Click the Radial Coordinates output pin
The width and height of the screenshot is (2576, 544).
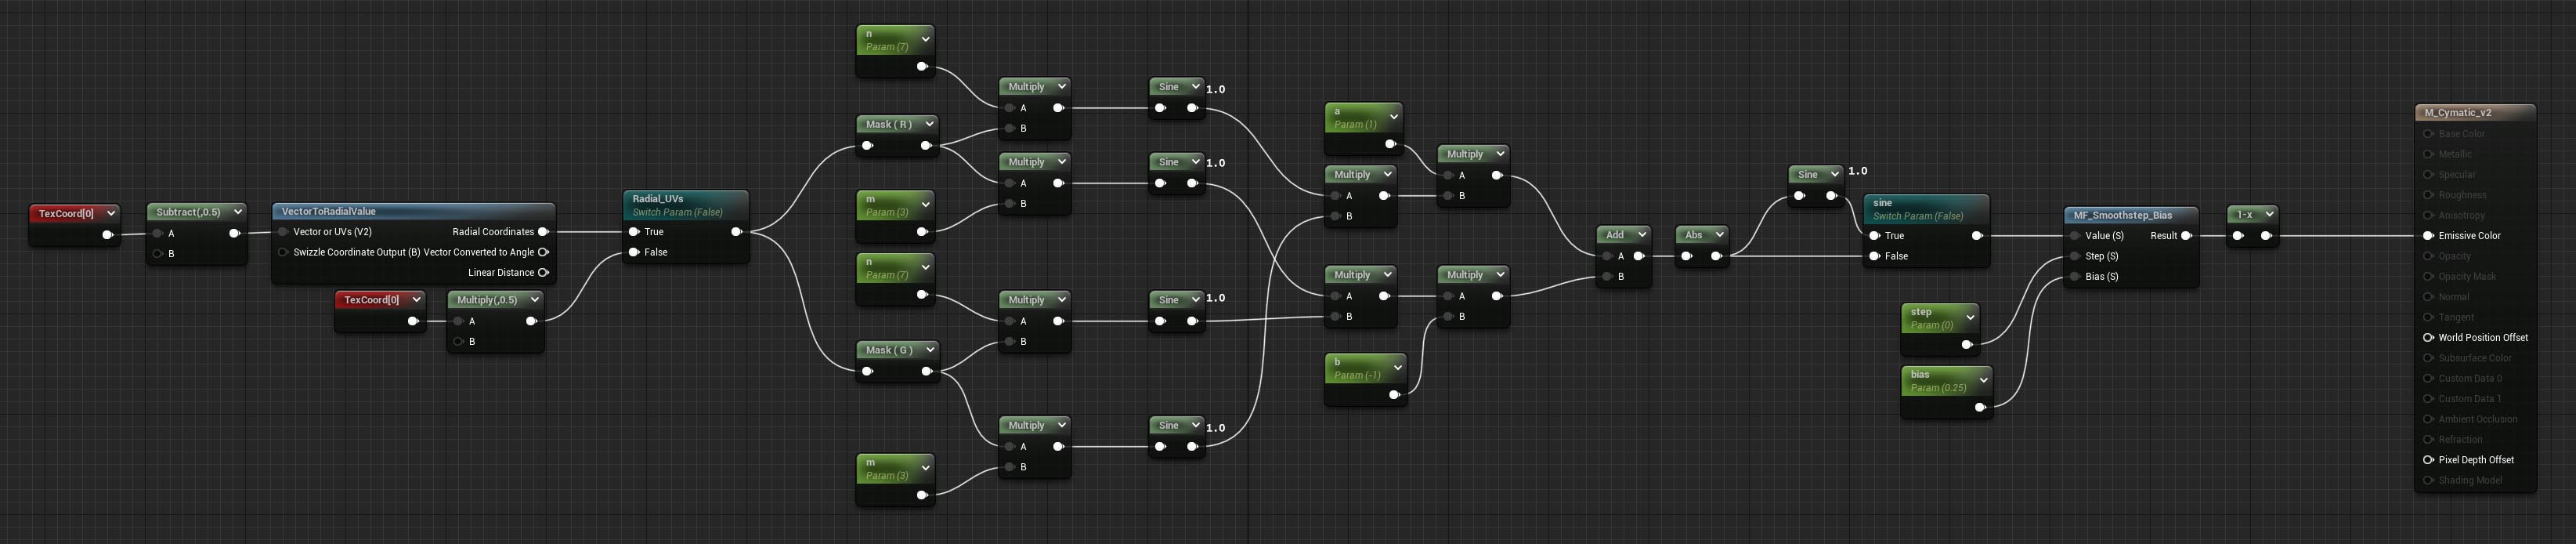[x=544, y=232]
